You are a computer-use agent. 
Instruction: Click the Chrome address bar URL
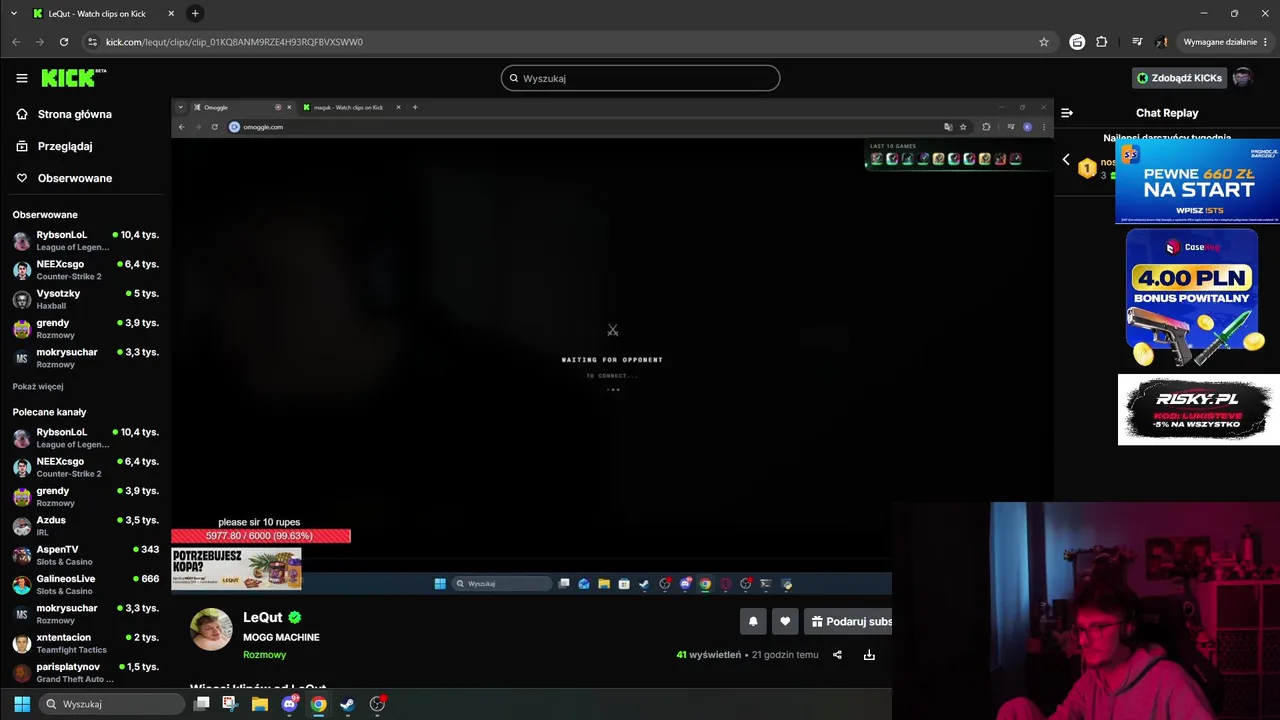[234, 42]
